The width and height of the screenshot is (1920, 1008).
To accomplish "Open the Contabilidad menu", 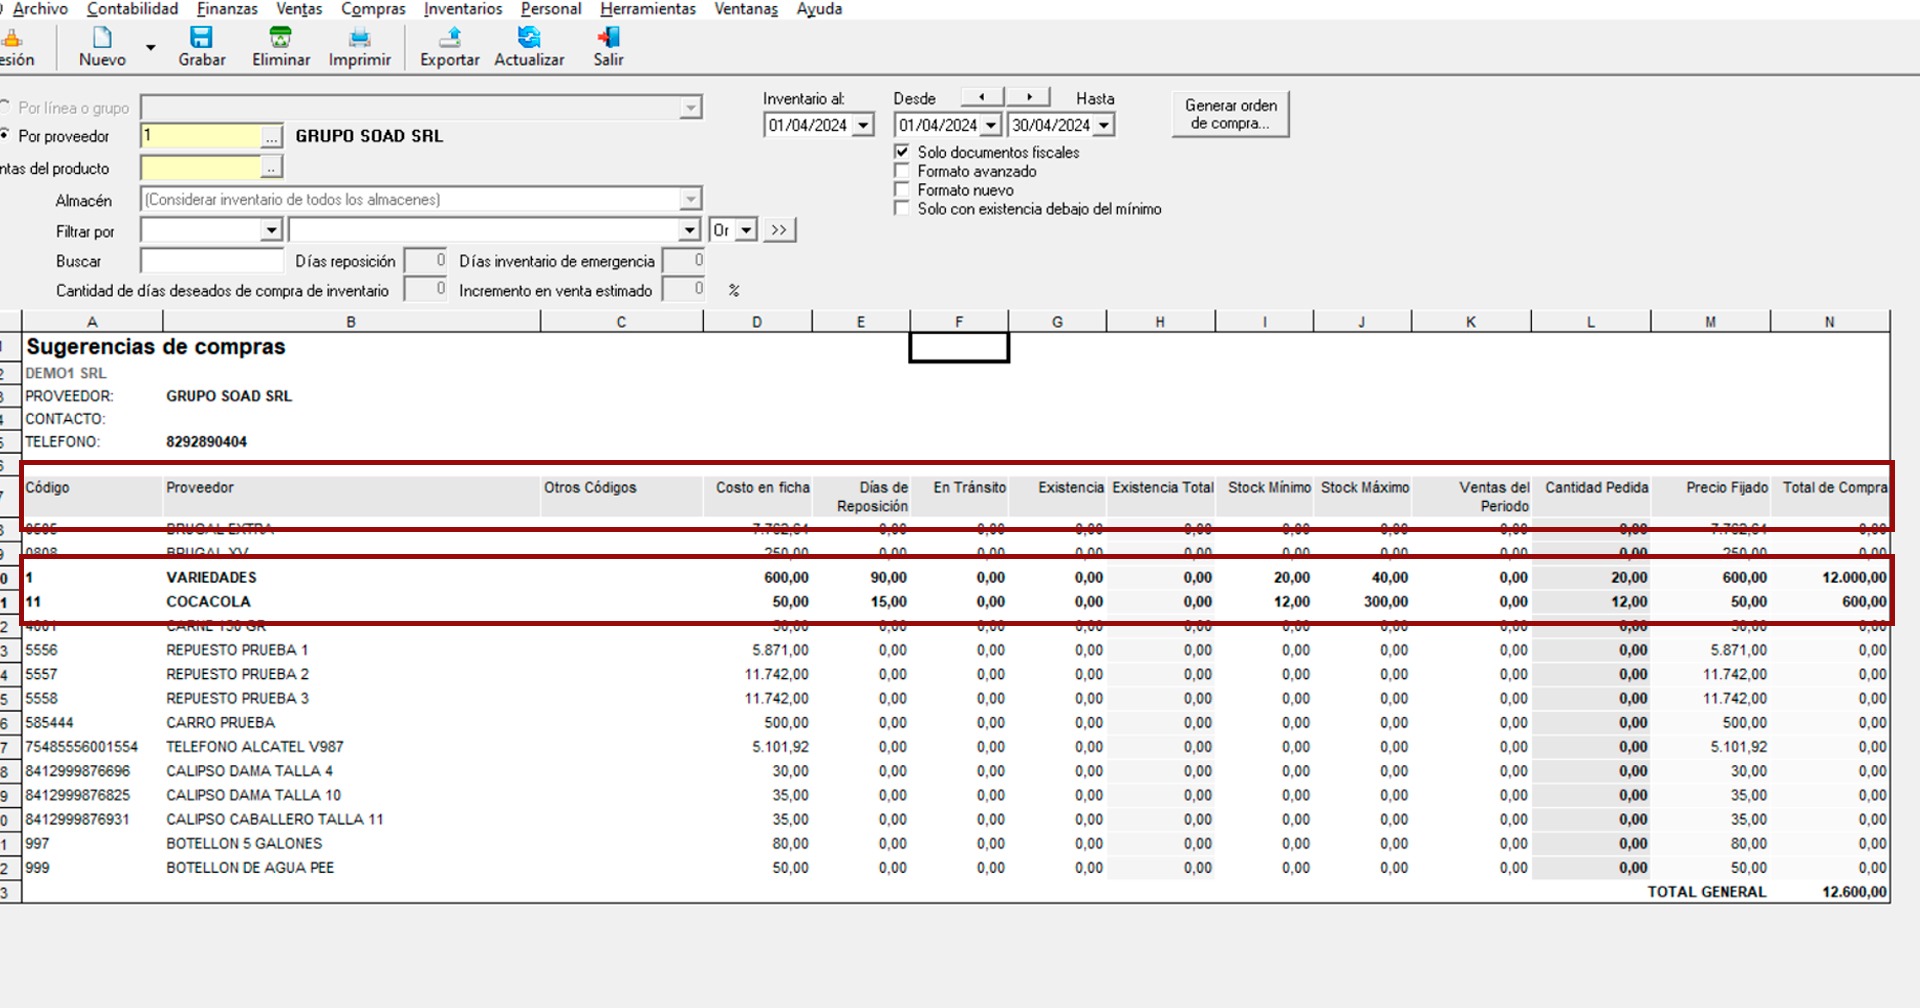I will pyautogui.click(x=132, y=9).
